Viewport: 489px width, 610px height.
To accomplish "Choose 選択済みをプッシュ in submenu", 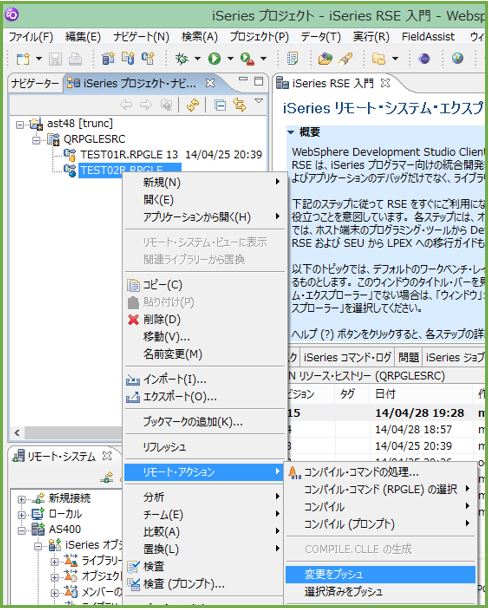I will point(381,591).
